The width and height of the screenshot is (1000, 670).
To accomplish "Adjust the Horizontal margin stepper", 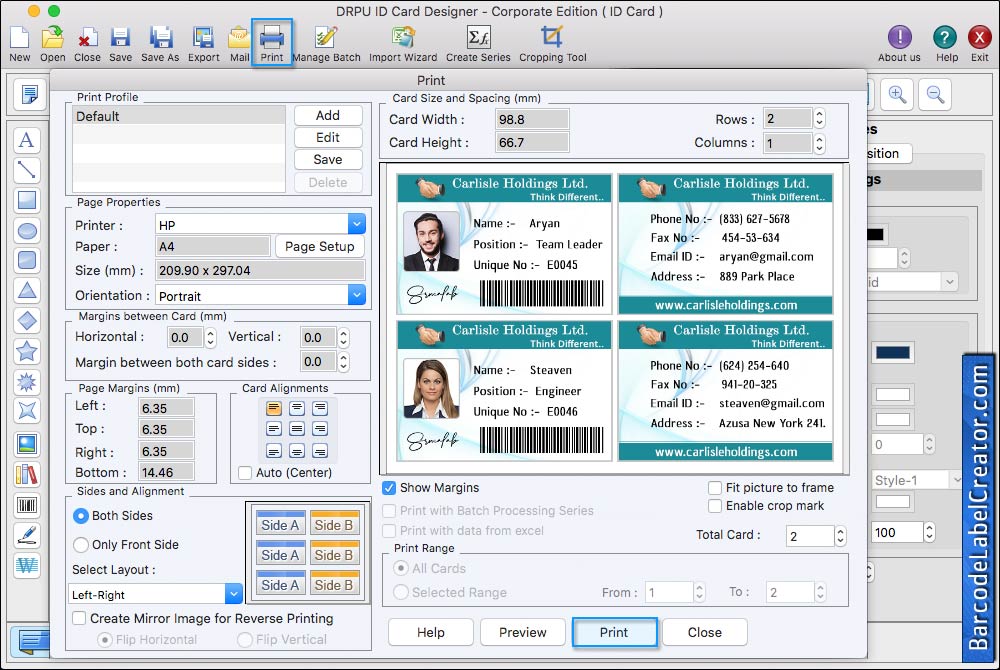I will [210, 337].
